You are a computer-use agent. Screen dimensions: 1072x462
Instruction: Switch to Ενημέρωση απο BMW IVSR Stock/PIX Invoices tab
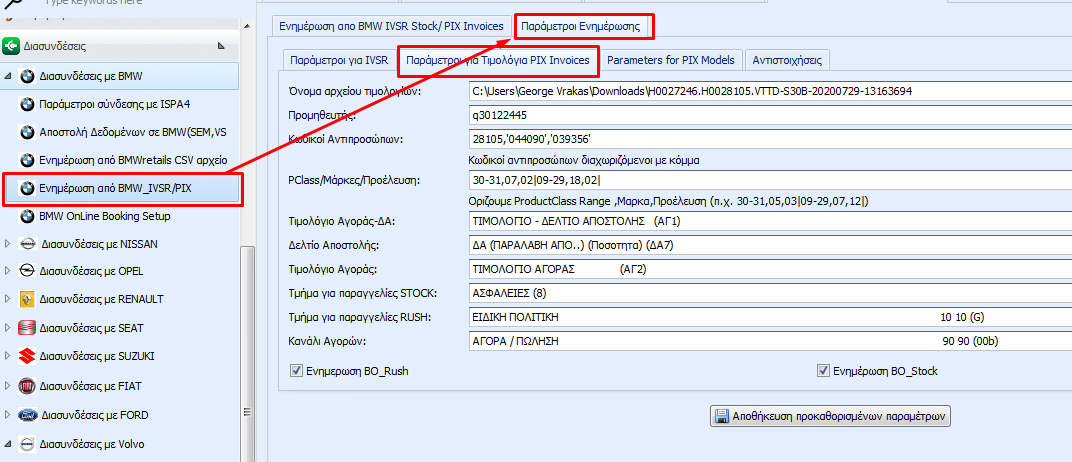pyautogui.click(x=390, y=25)
